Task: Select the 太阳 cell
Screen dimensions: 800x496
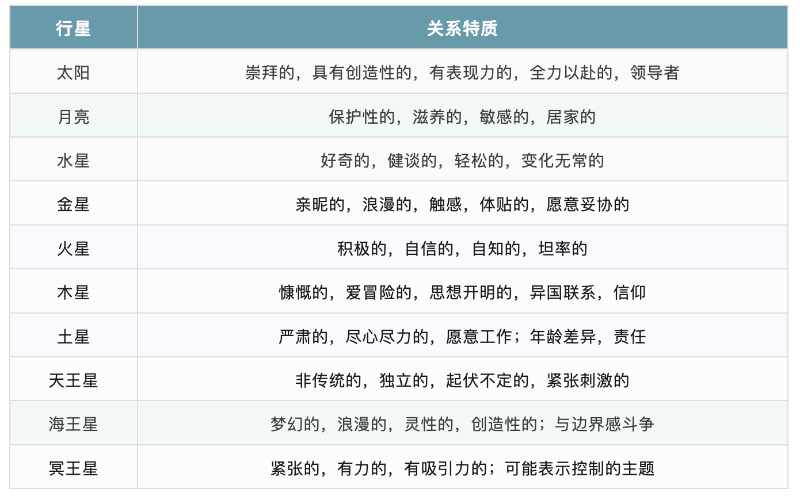Action: tap(73, 73)
